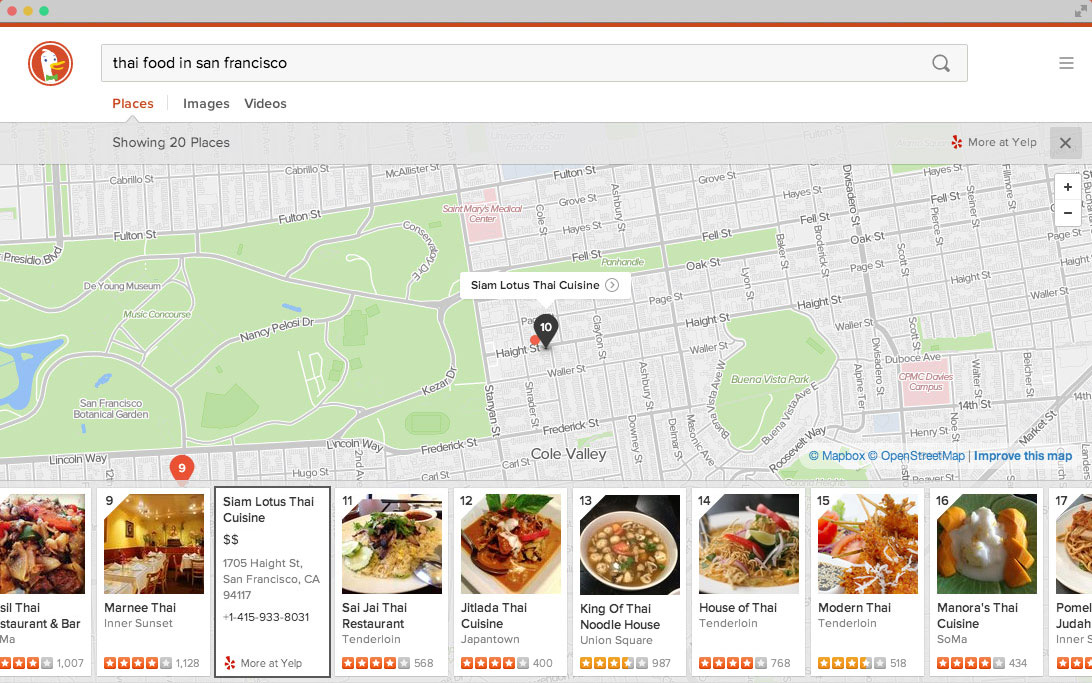Switch to the Videos tab

point(265,104)
